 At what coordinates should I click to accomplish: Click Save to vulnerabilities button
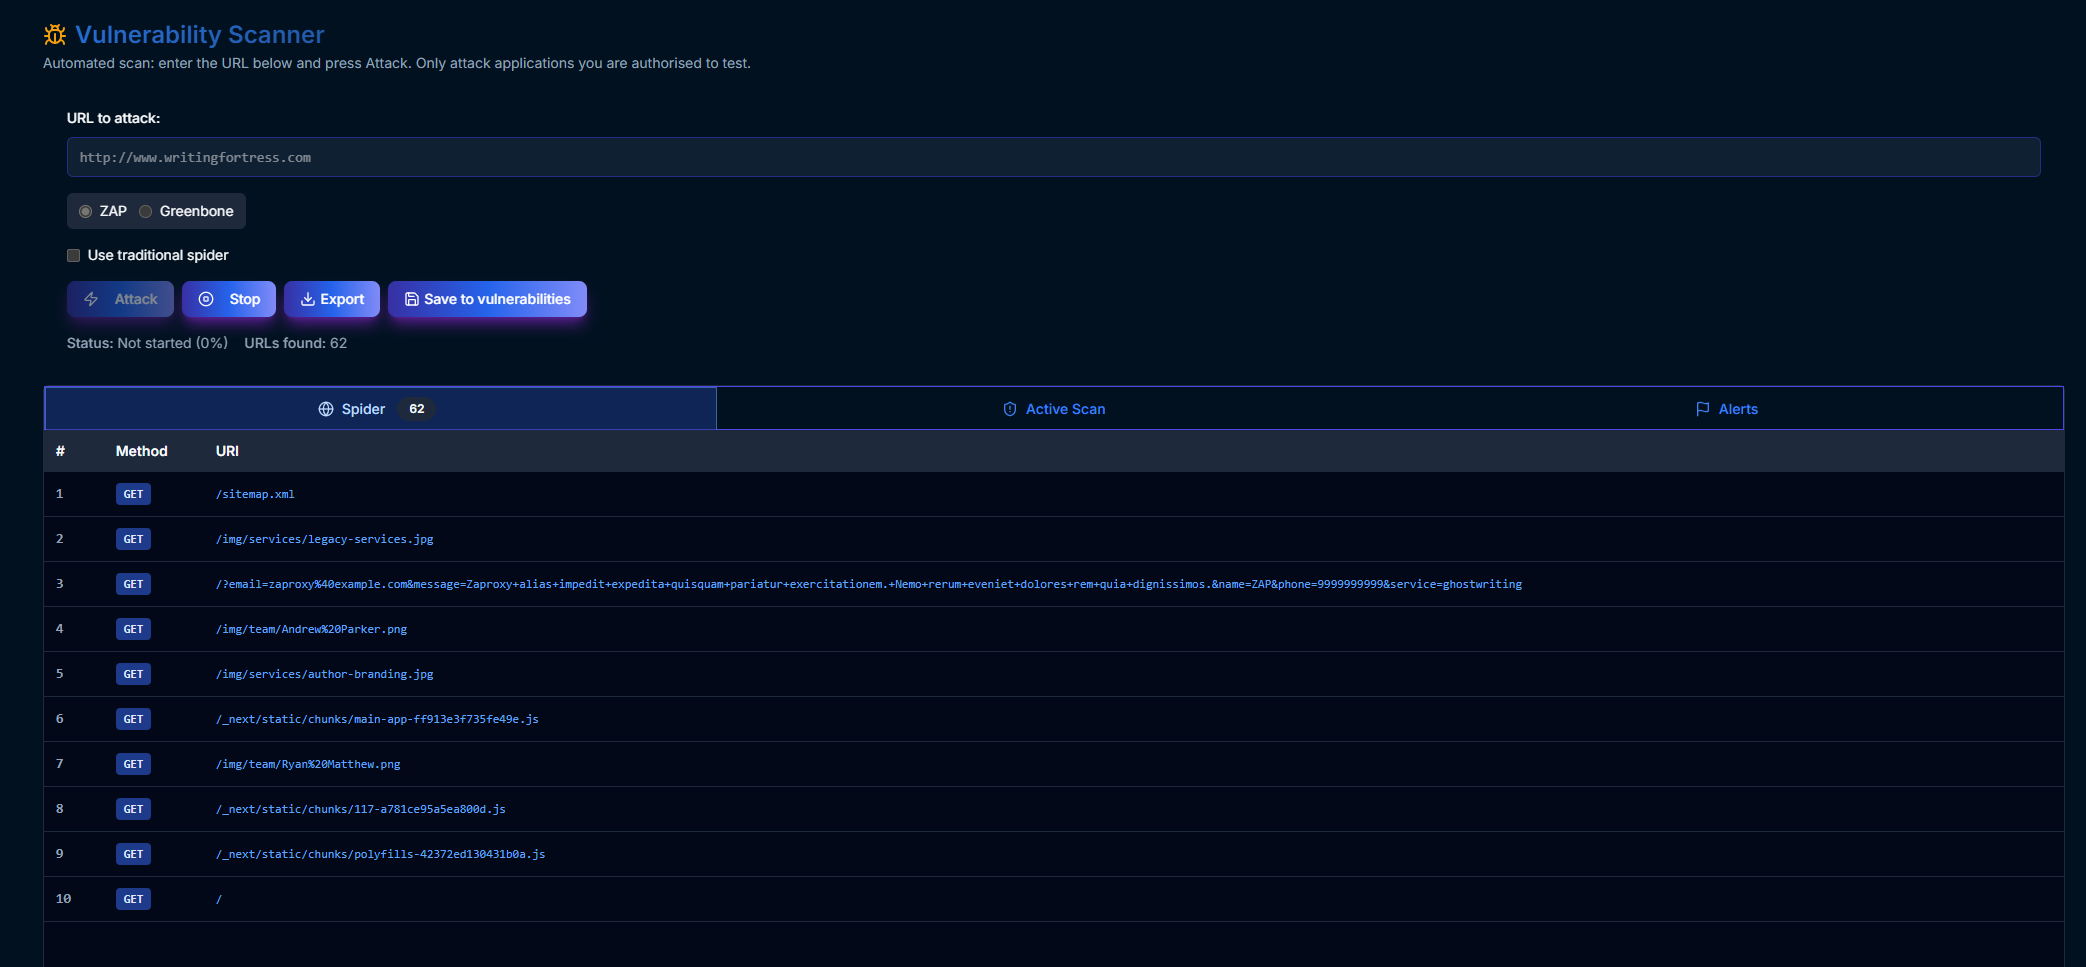487,299
